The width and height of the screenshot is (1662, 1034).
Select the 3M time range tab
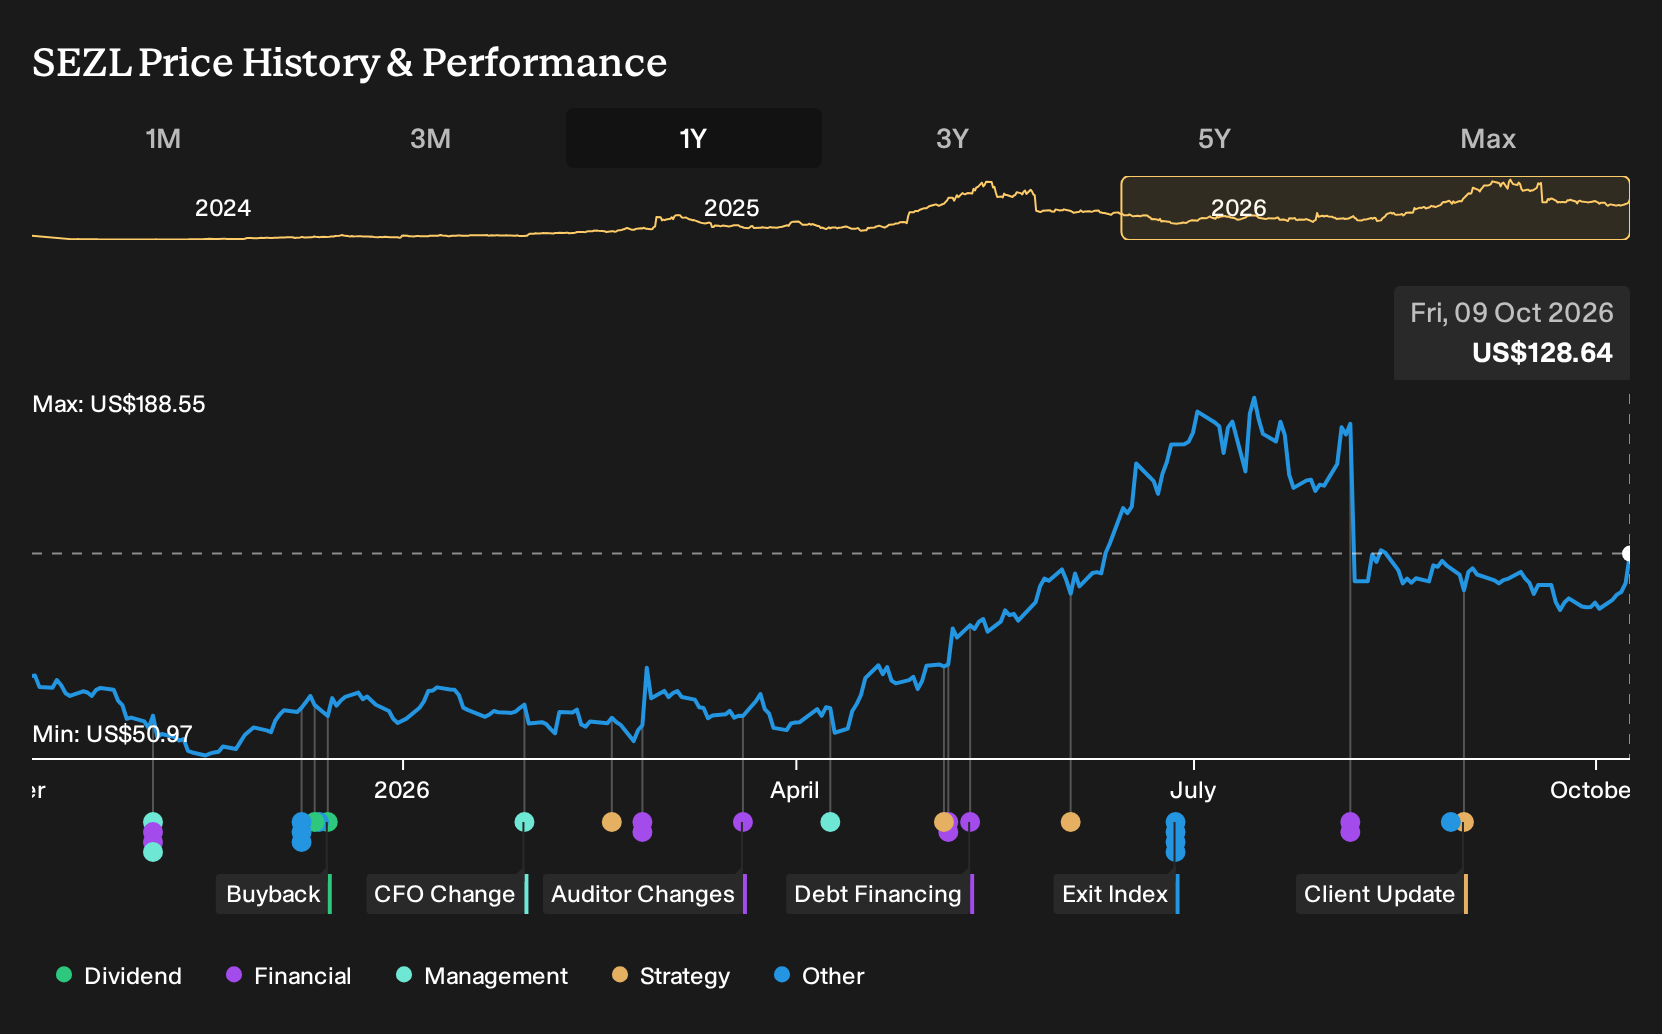430,138
